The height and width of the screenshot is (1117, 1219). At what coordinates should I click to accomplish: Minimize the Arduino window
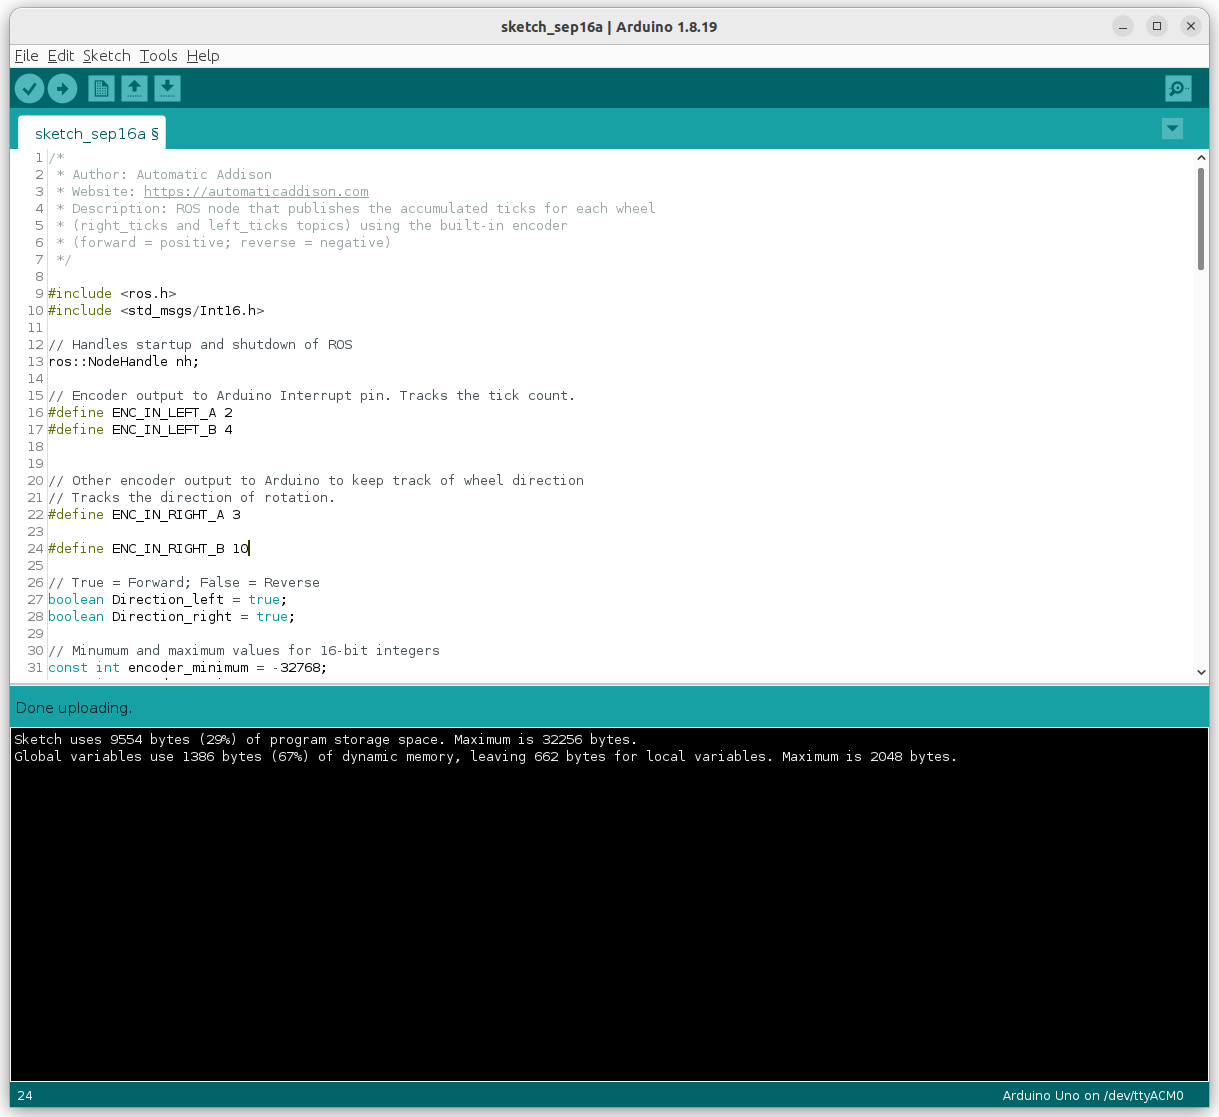[x=1123, y=26]
